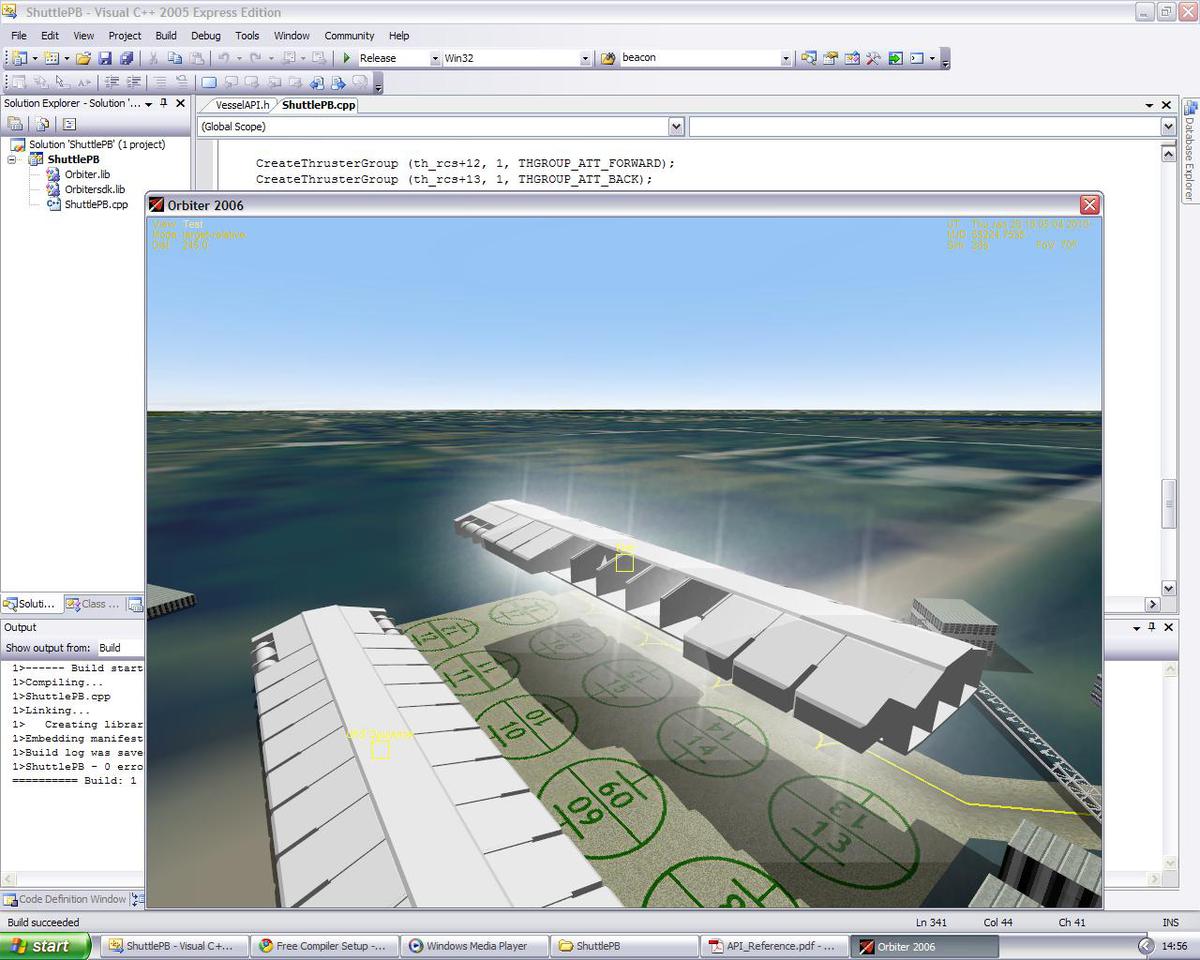Expand the Global Scope dropdown
The image size is (1200, 960).
(x=676, y=127)
